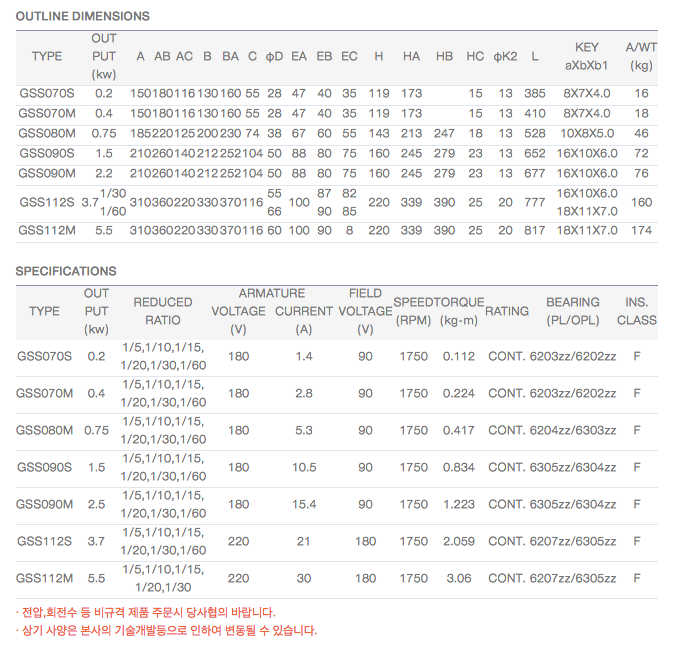Click the weight value "72"
Screen dimensions: 690x652
641,154
